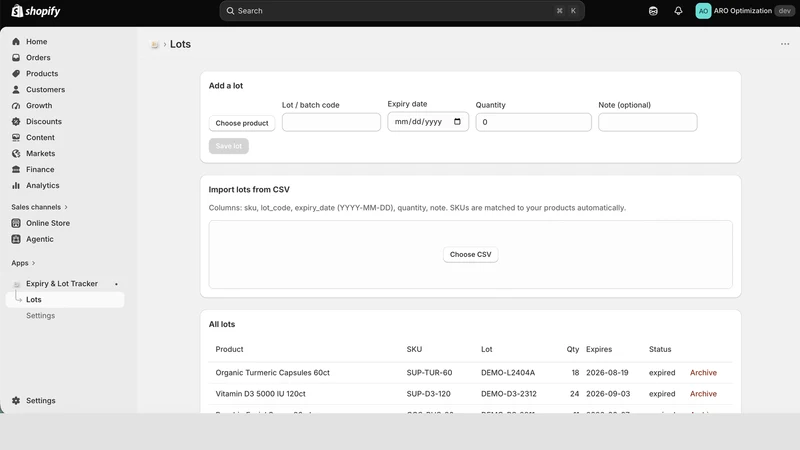Screen dimensions: 800x450
Task: Click the Choose CSV button
Action: click(470, 255)
